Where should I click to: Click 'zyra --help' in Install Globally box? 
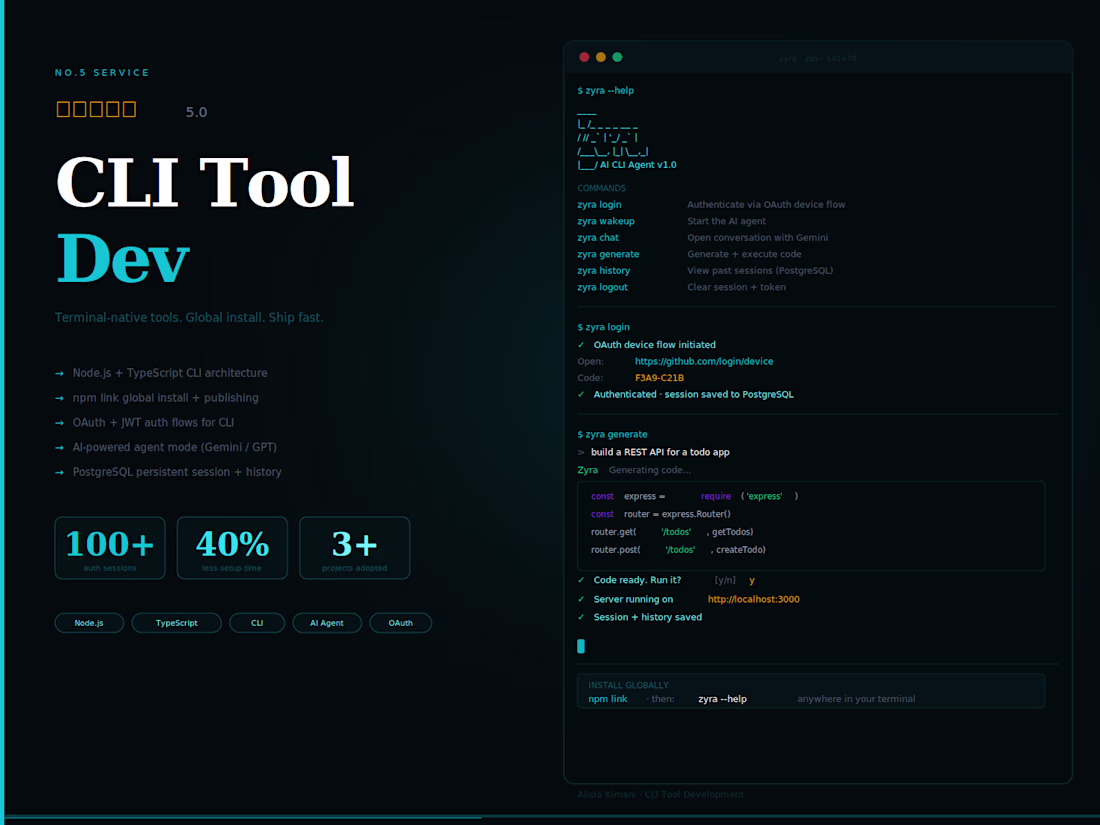723,699
